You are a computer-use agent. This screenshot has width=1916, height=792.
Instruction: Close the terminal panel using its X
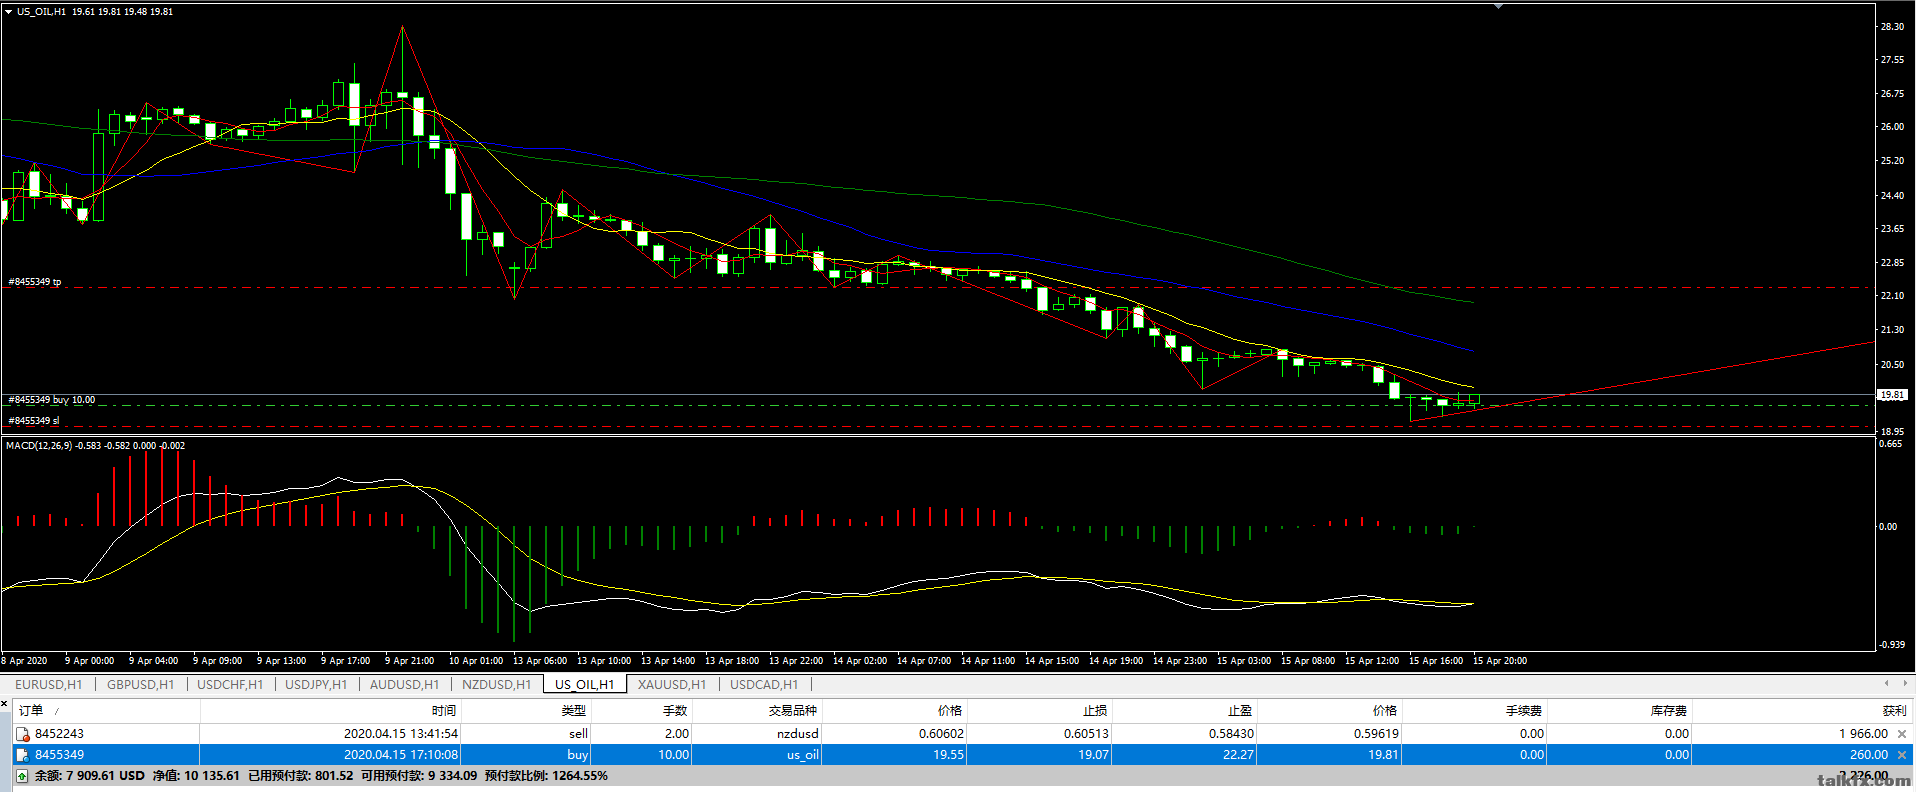click(5, 704)
